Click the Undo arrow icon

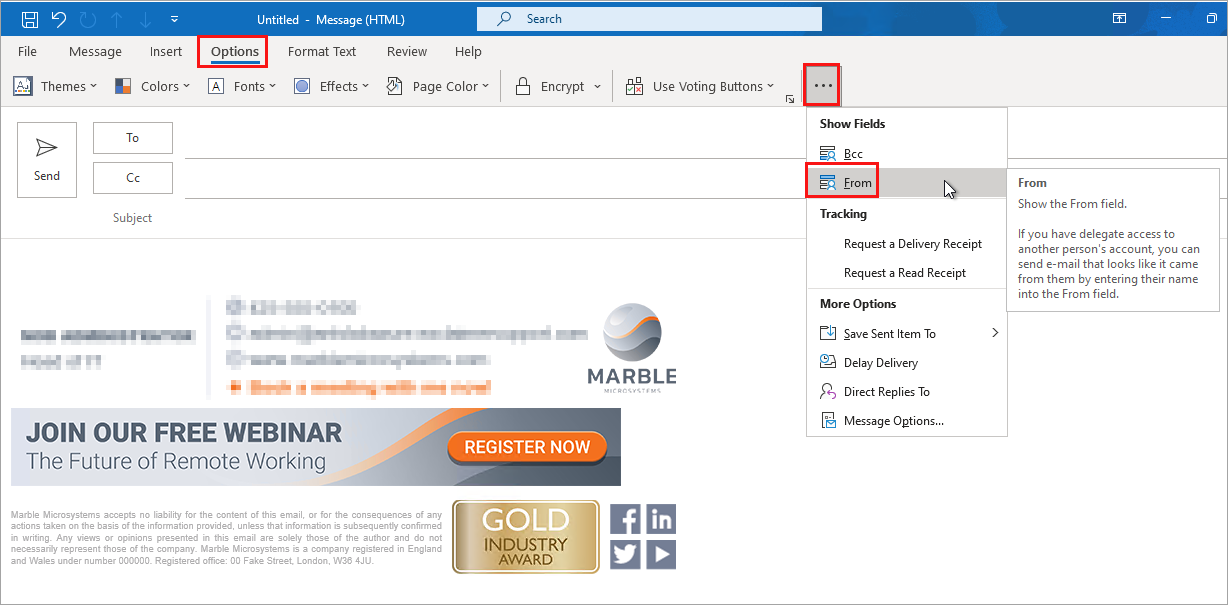pos(58,19)
